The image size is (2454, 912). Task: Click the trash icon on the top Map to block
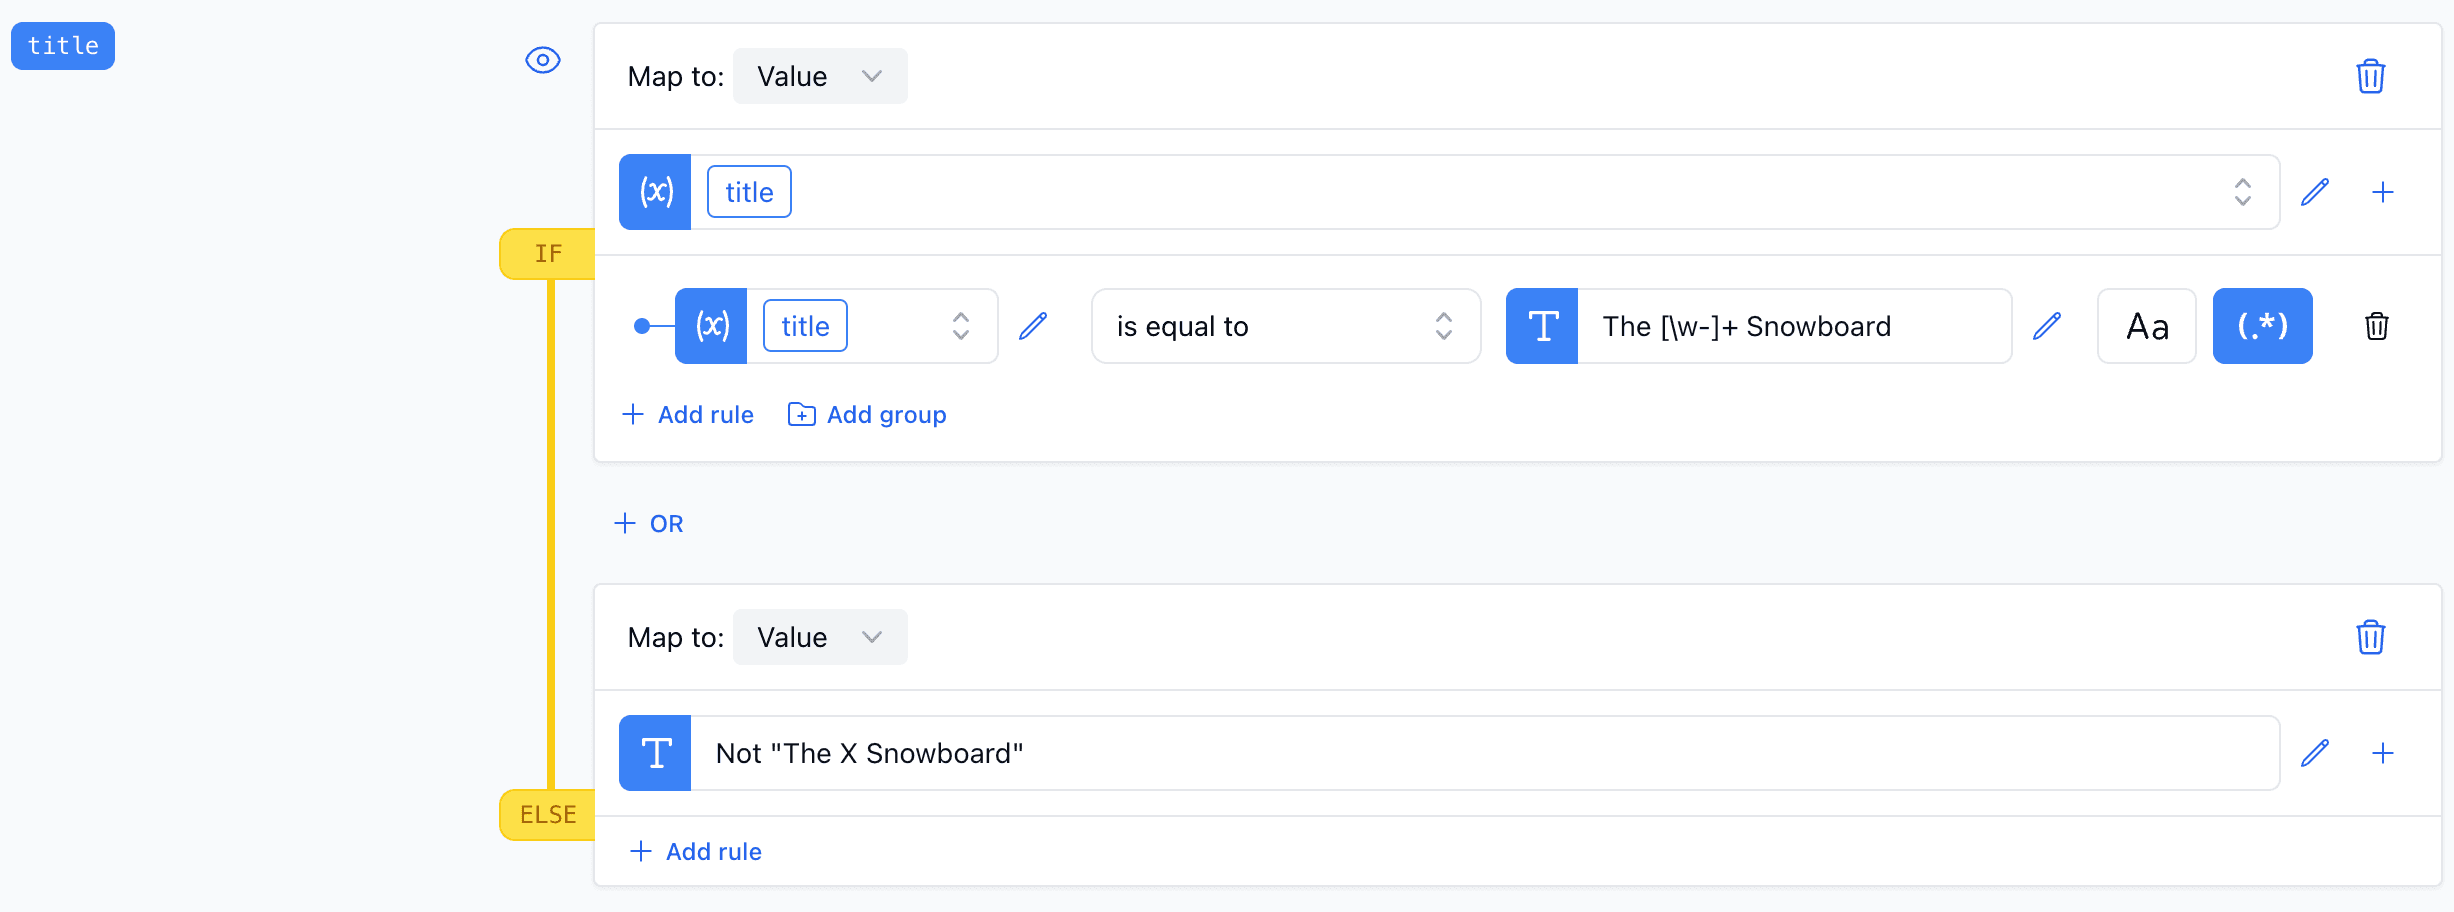(2370, 75)
